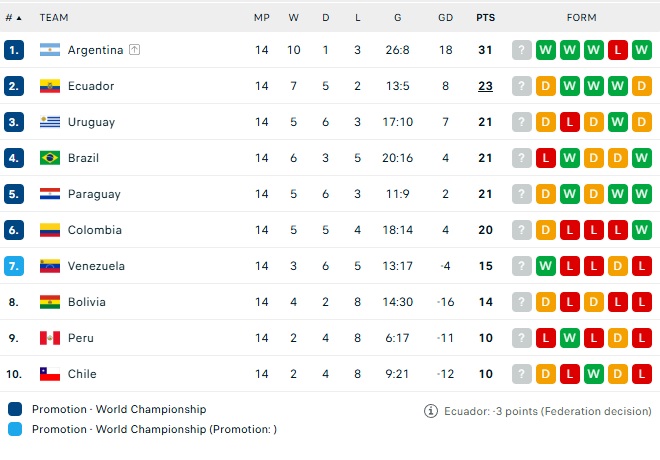Sort standings by PTS column header
660x460 pixels.
coord(485,18)
